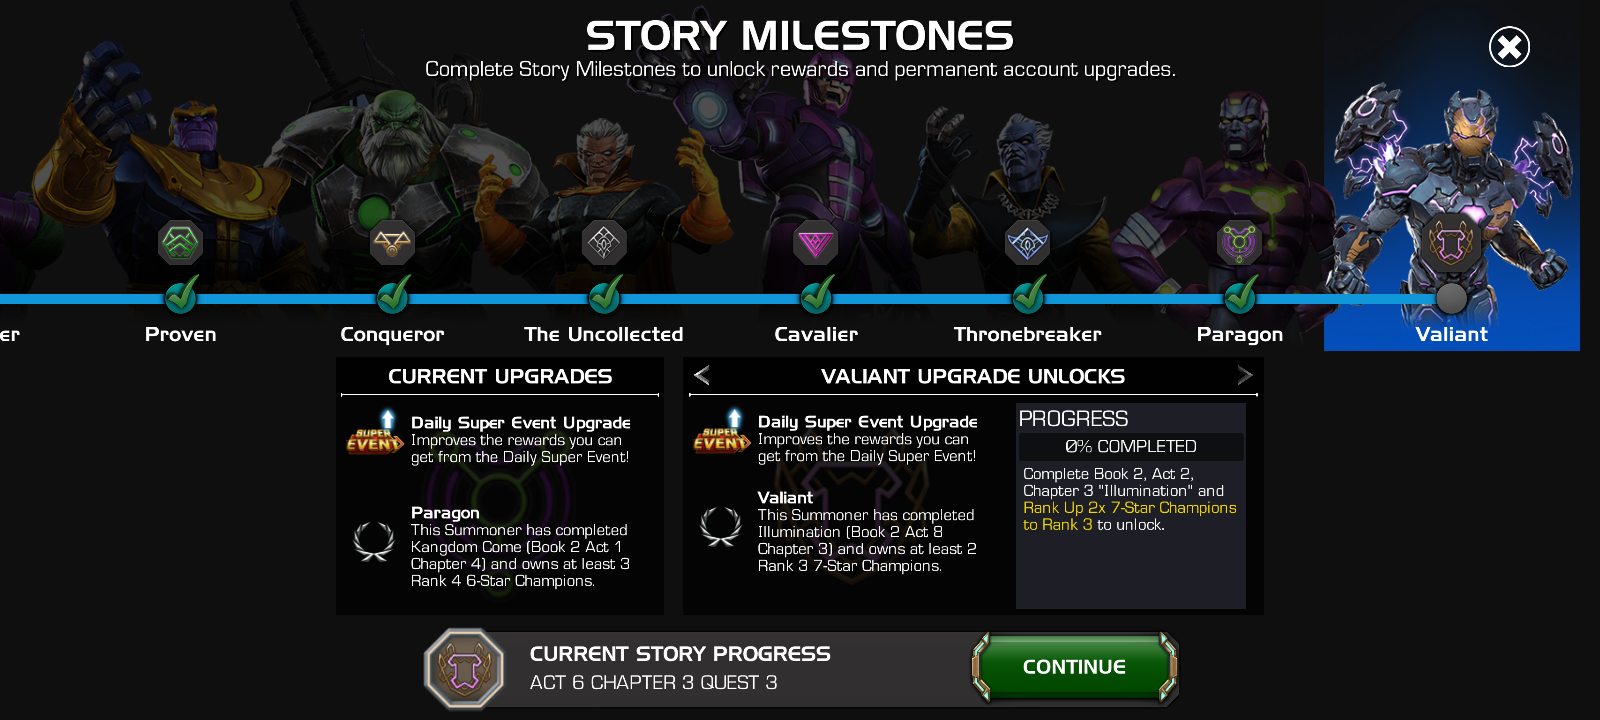Select The Uncollected milestone badge icon

604,242
